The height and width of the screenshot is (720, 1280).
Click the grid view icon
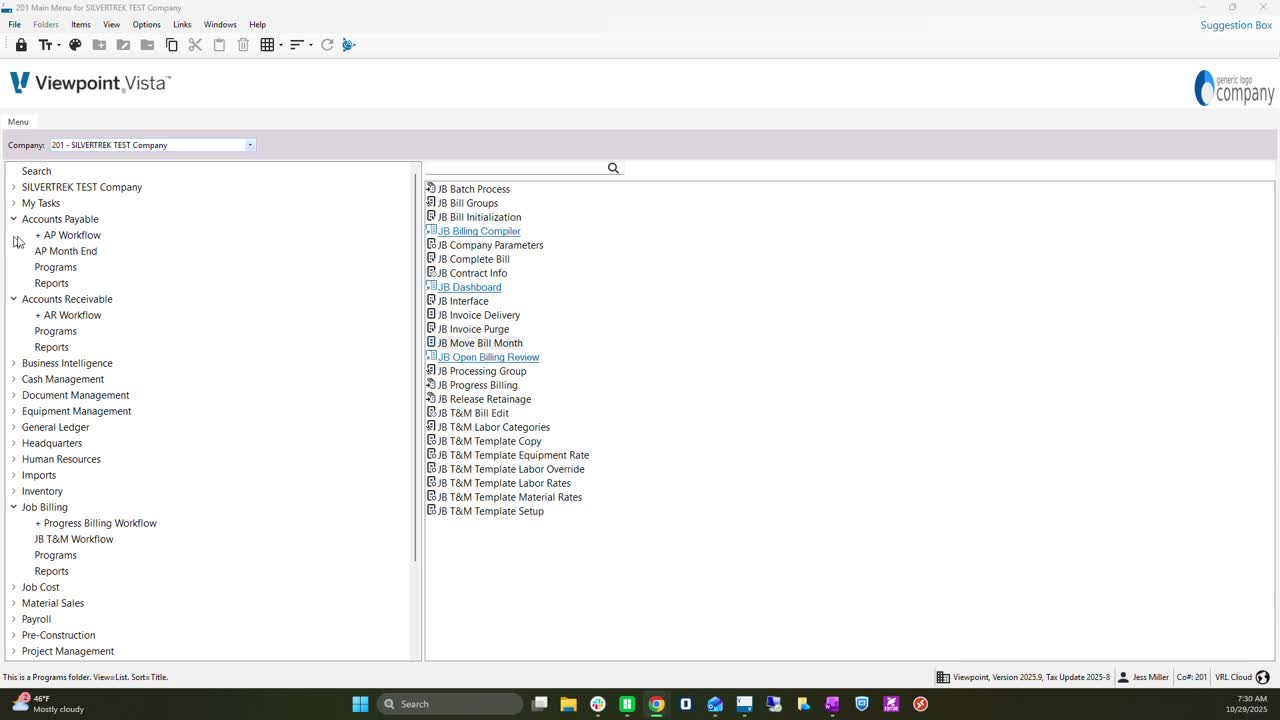tap(267, 45)
